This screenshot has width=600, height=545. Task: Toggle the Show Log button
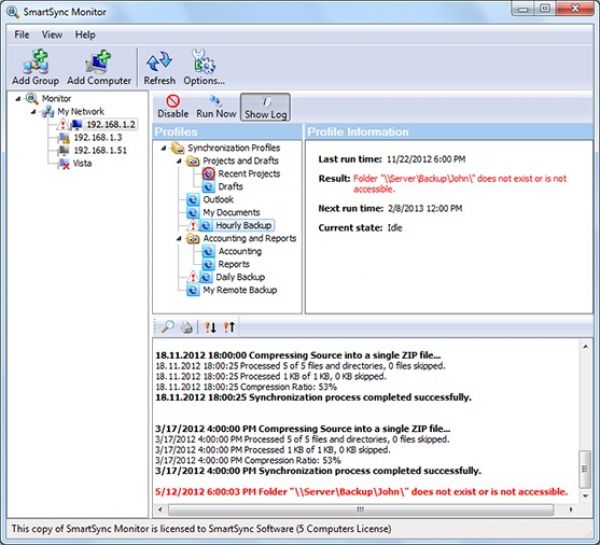pos(265,107)
